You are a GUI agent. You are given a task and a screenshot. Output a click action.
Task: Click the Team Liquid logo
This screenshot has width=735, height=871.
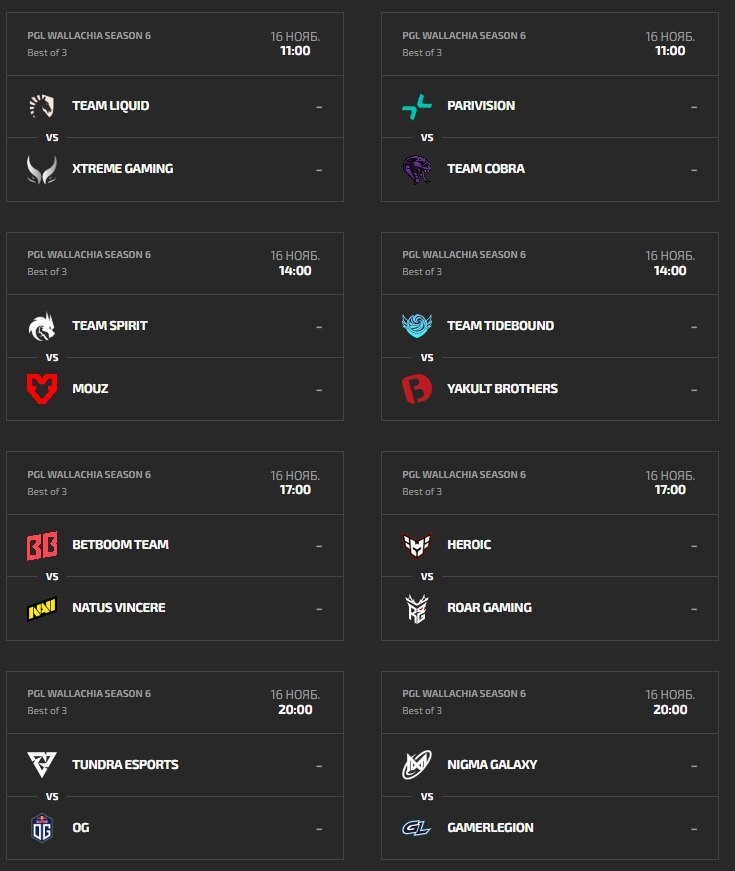tap(42, 106)
